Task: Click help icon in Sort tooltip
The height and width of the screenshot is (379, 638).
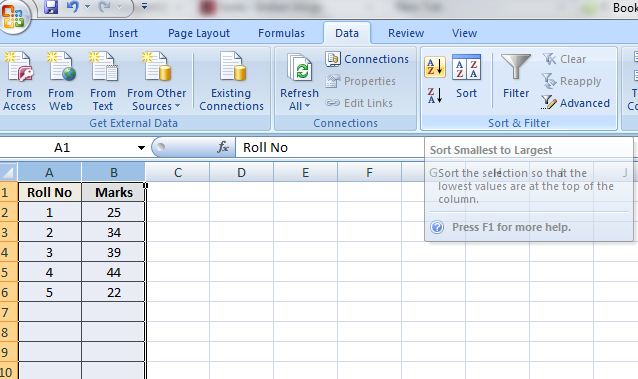Action: pos(437,227)
